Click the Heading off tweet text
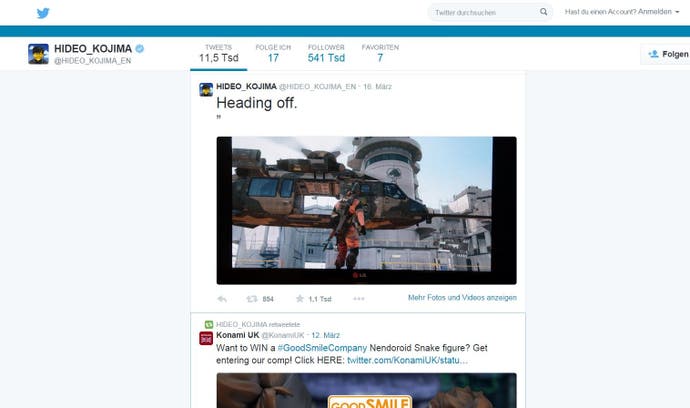The image size is (690, 408). point(257,103)
